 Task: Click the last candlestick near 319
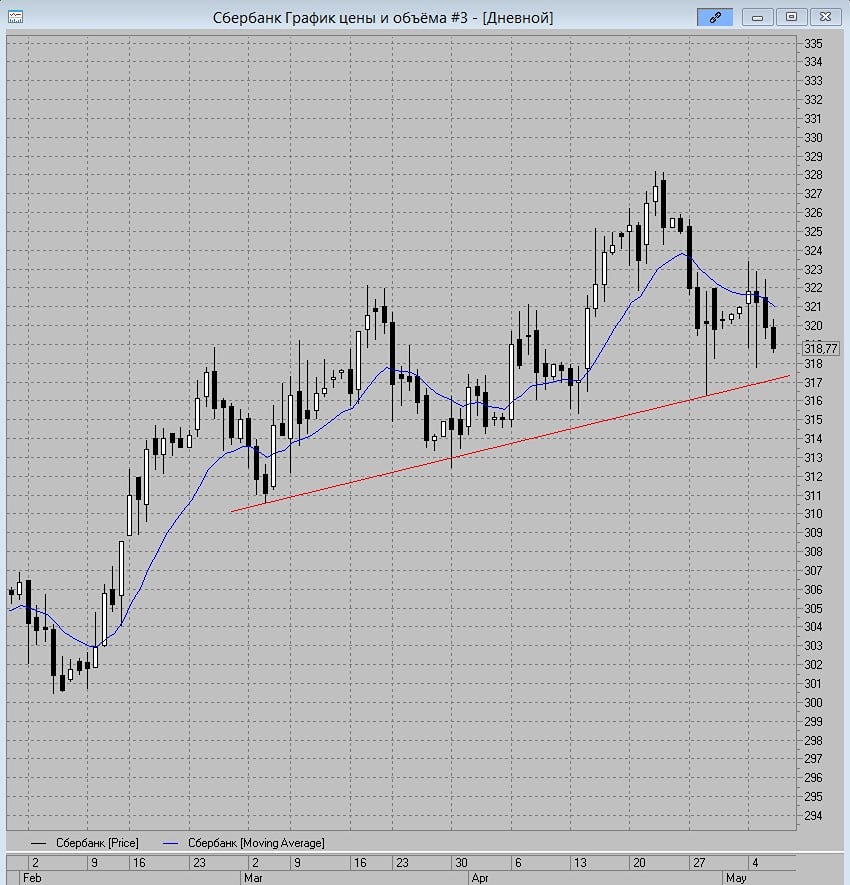point(773,338)
